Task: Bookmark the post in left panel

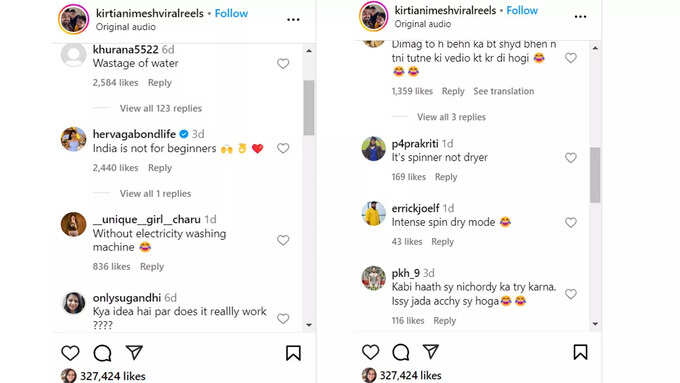Action: (x=293, y=353)
